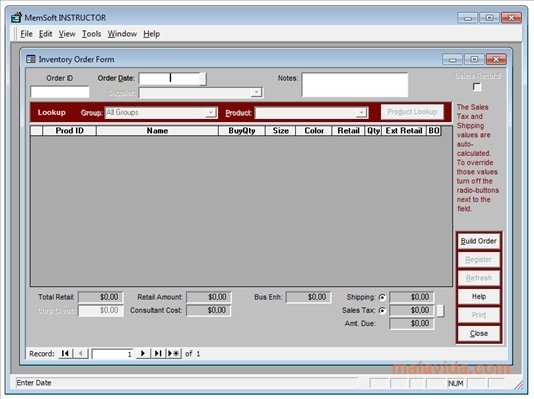Click the Ext Retail column header
The width and height of the screenshot is (534, 399).
pyautogui.click(x=404, y=131)
